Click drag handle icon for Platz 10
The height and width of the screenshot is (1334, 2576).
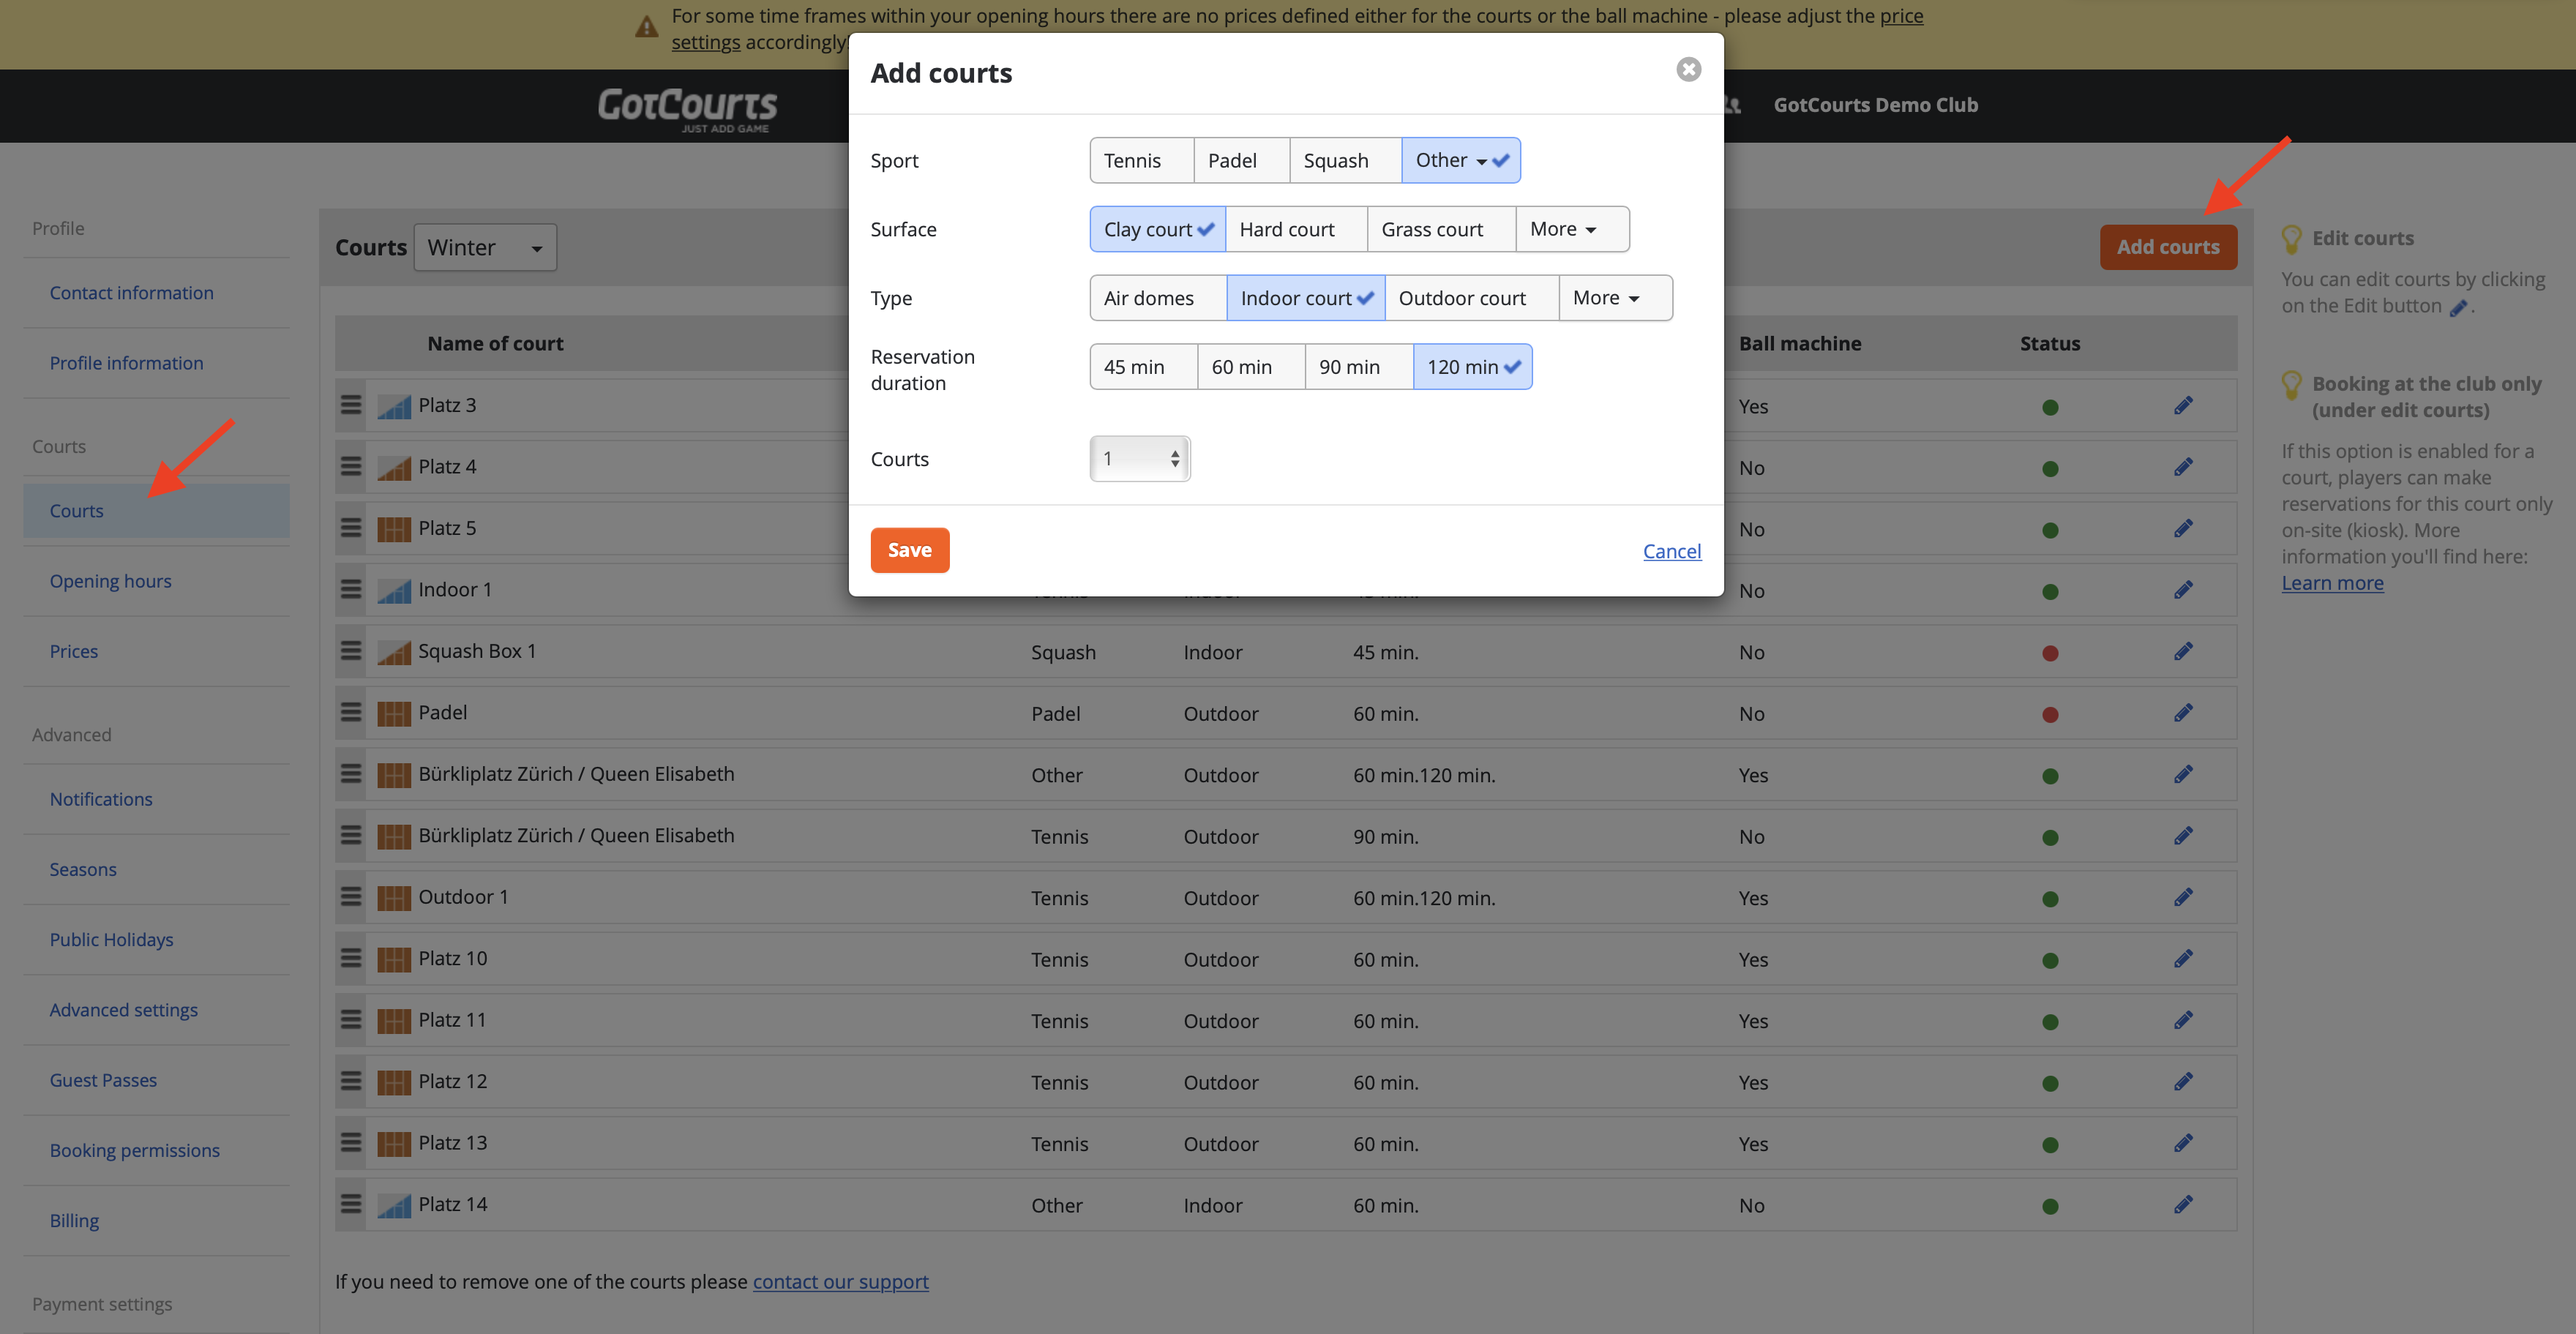(x=351, y=958)
